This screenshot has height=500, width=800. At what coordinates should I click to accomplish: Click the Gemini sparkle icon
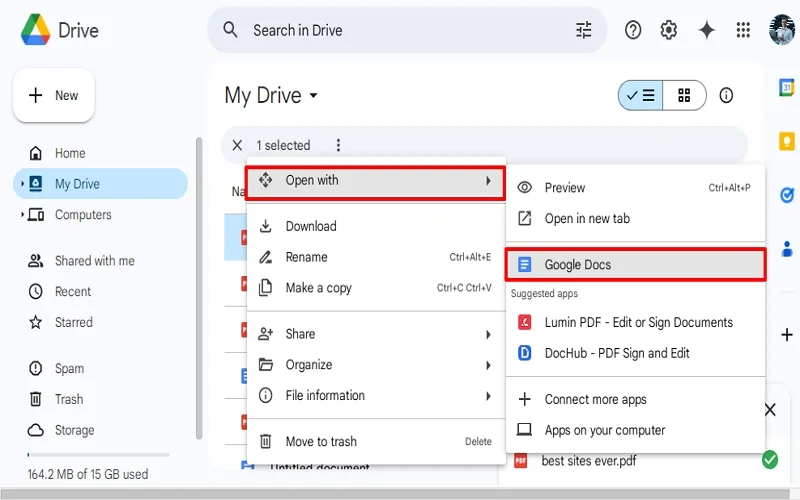(x=707, y=30)
